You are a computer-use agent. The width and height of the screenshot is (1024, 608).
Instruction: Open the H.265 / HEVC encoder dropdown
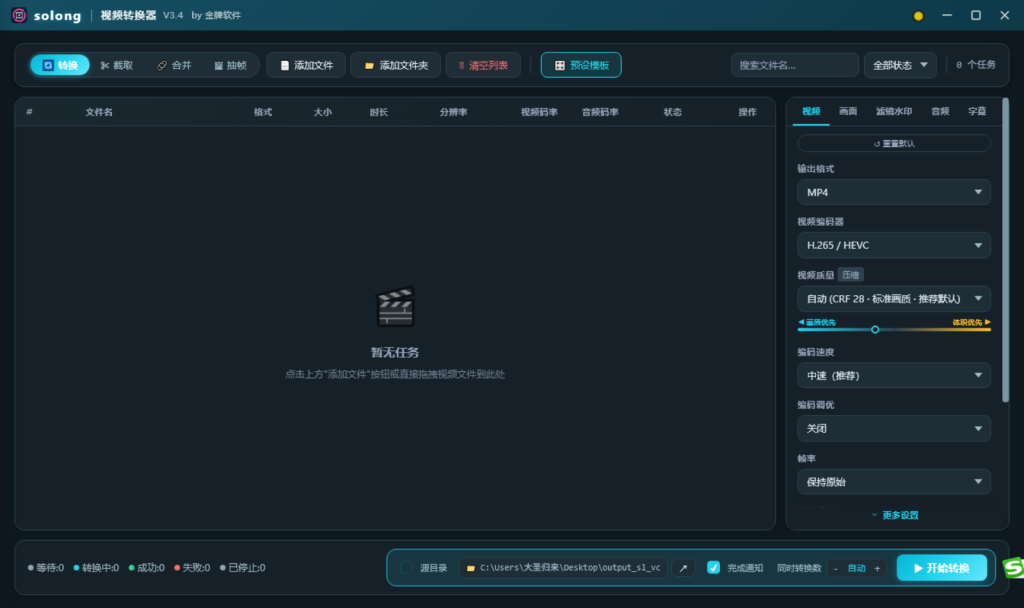894,245
